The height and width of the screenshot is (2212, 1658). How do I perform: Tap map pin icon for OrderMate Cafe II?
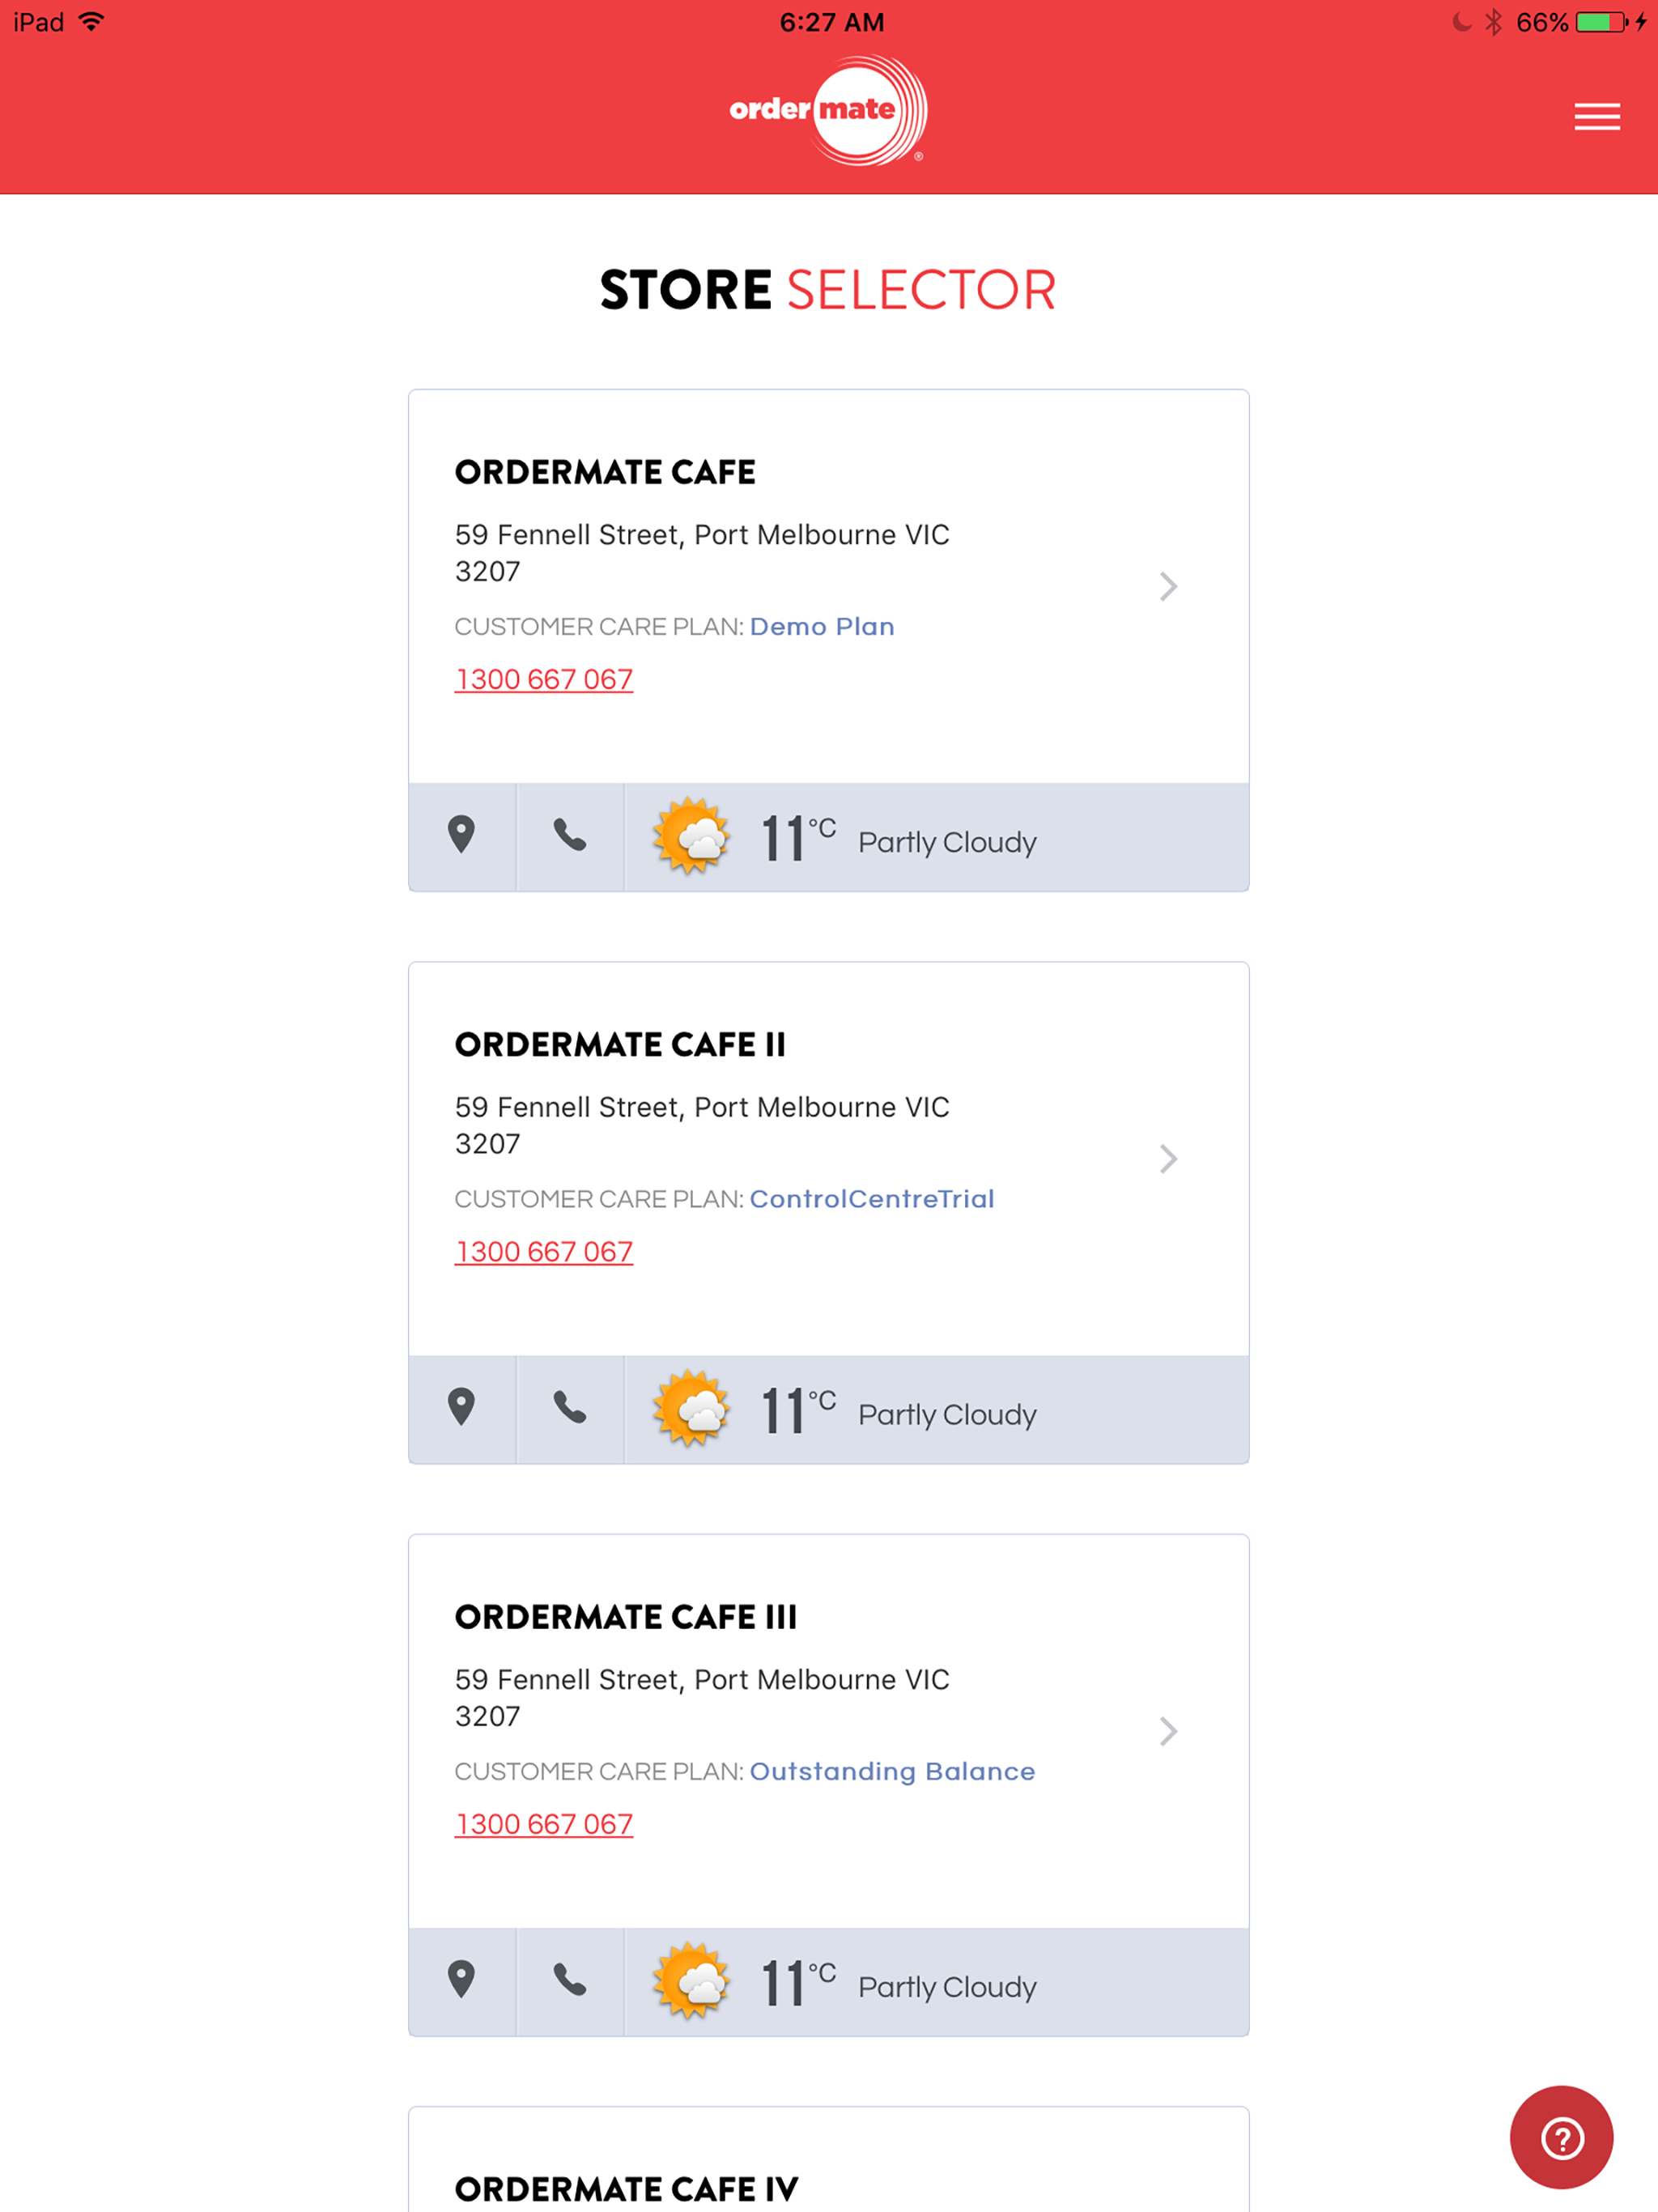click(461, 1408)
